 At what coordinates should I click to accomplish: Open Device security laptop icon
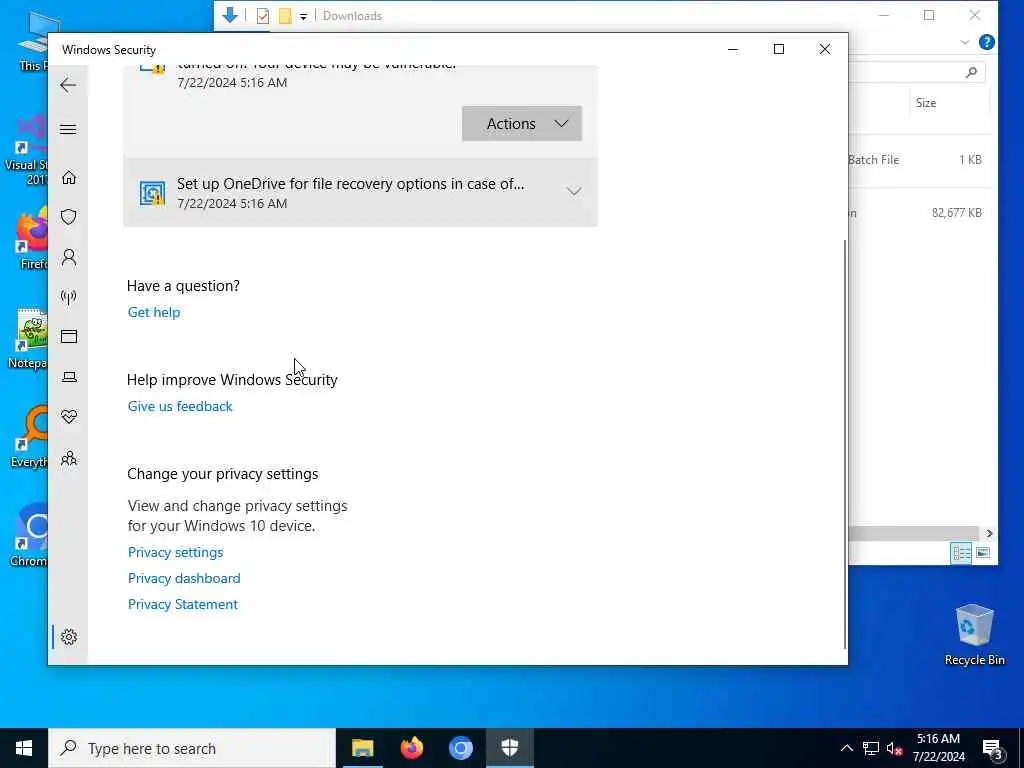pyautogui.click(x=69, y=377)
